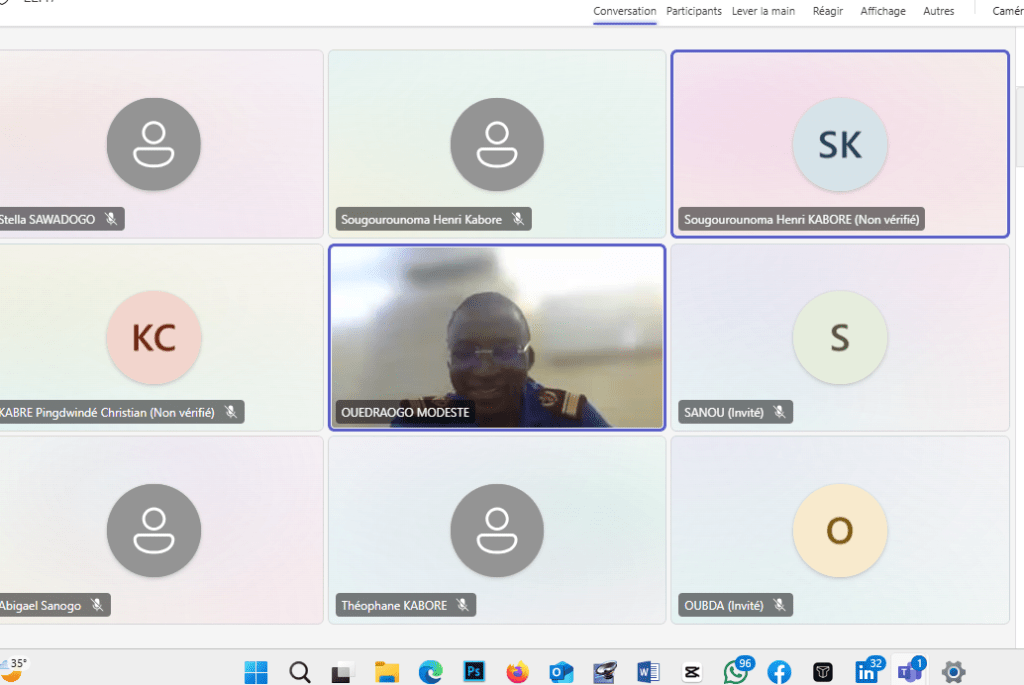The width and height of the screenshot is (1024, 685).
Task: Select OUEDRAOGO MODESTE video tile
Action: (x=497, y=337)
